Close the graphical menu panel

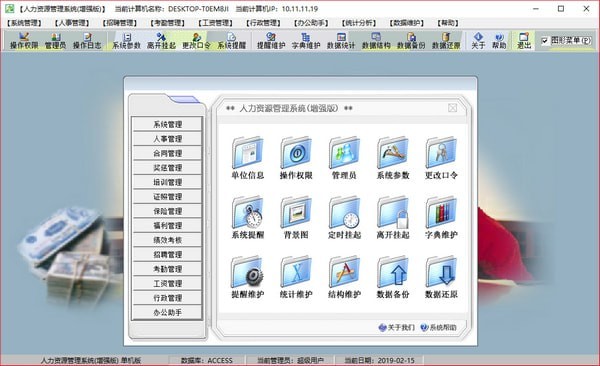pos(452,108)
